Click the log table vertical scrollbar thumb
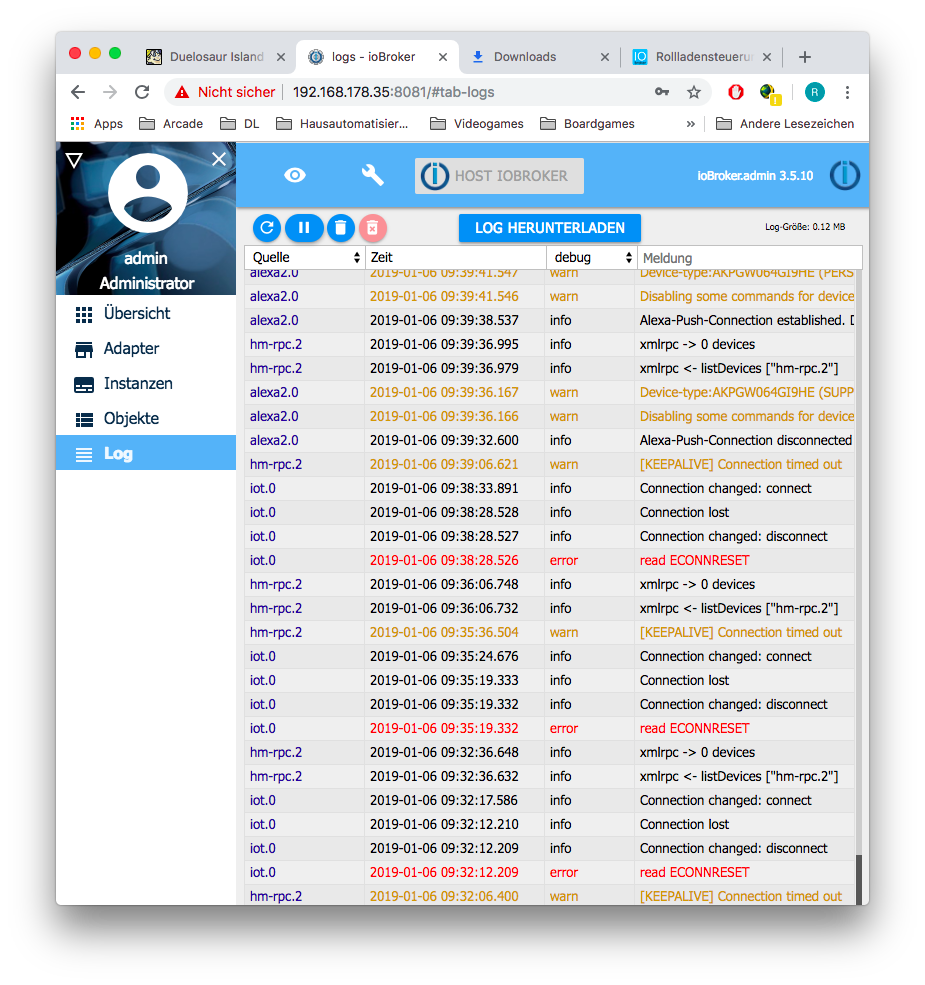Screen dimensions: 925x985 point(858,879)
